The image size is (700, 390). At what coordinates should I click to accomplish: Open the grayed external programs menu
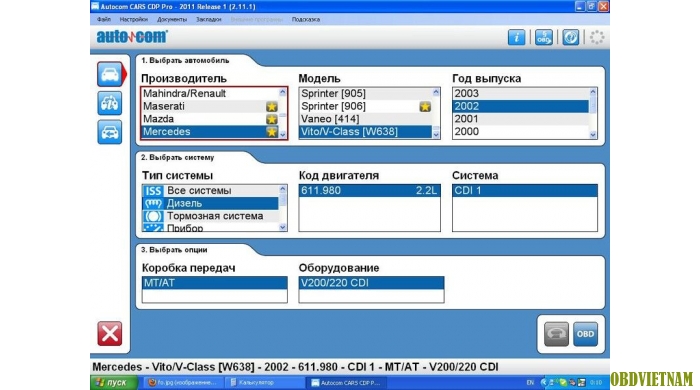pyautogui.click(x=257, y=20)
